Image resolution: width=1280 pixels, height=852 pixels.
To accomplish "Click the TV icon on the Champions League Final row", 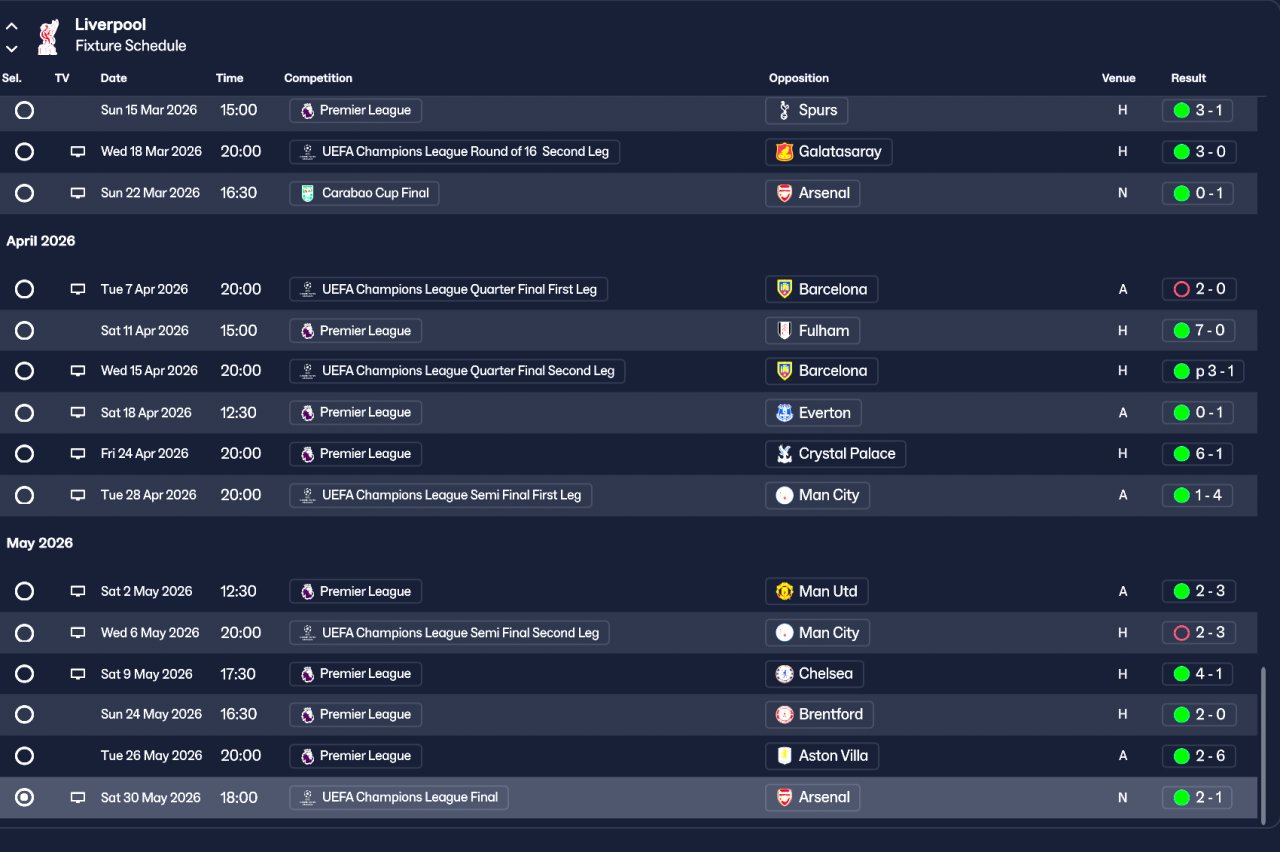I will pos(78,798).
